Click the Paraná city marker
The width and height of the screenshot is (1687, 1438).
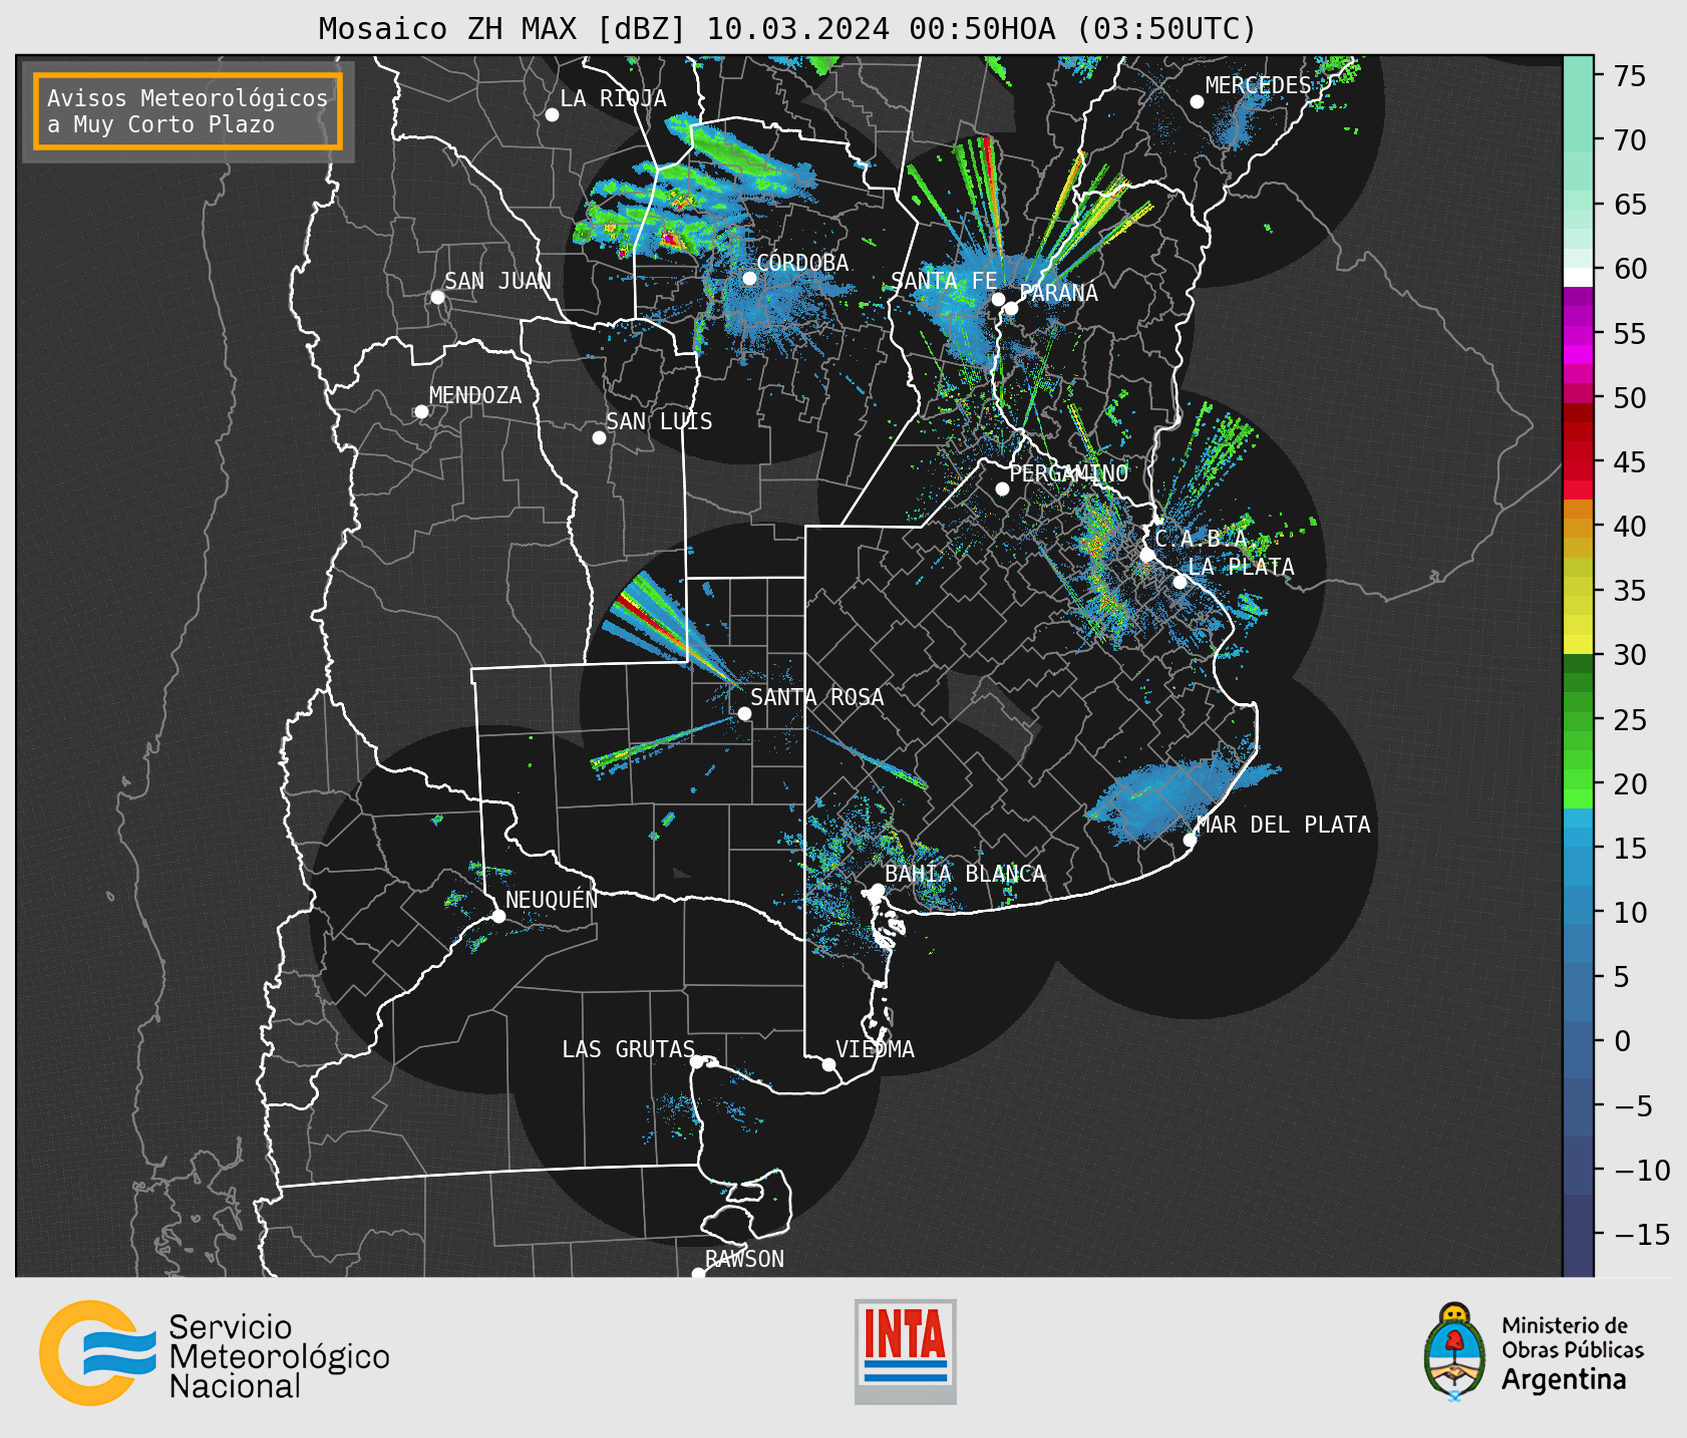pos(1011,308)
